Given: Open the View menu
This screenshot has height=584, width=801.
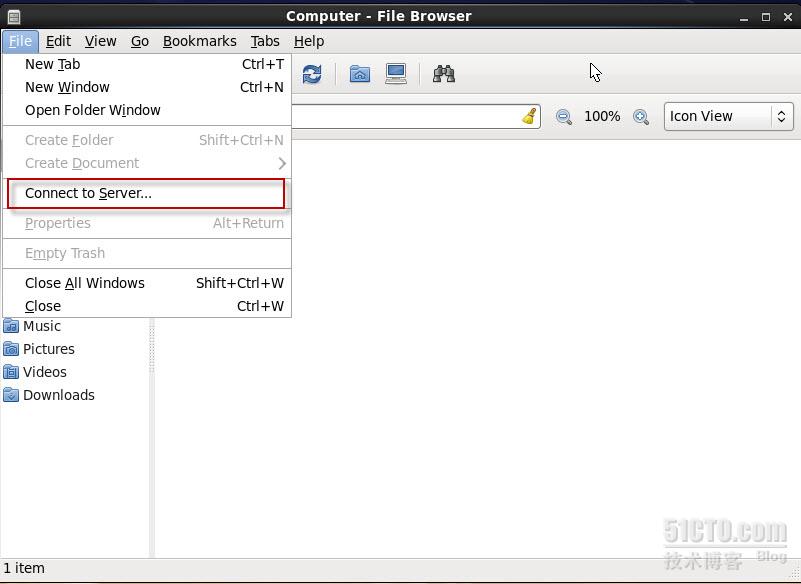Looking at the screenshot, I should click(x=101, y=41).
